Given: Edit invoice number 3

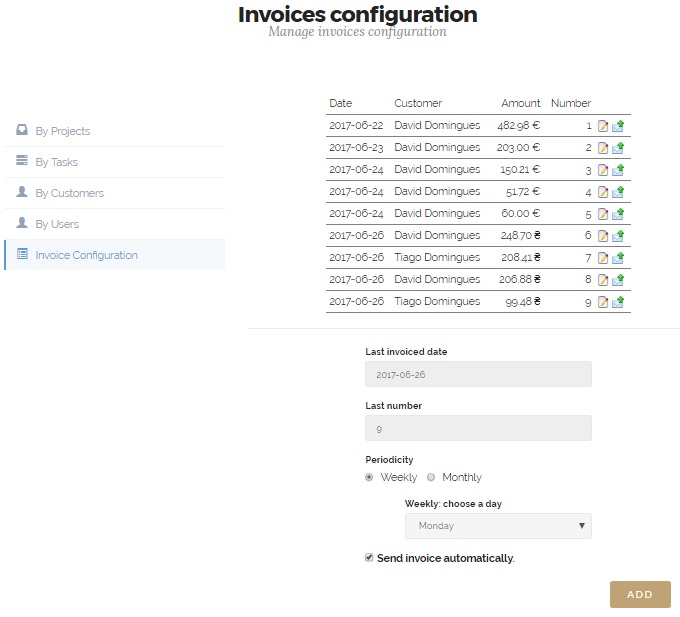Looking at the screenshot, I should (603, 170).
